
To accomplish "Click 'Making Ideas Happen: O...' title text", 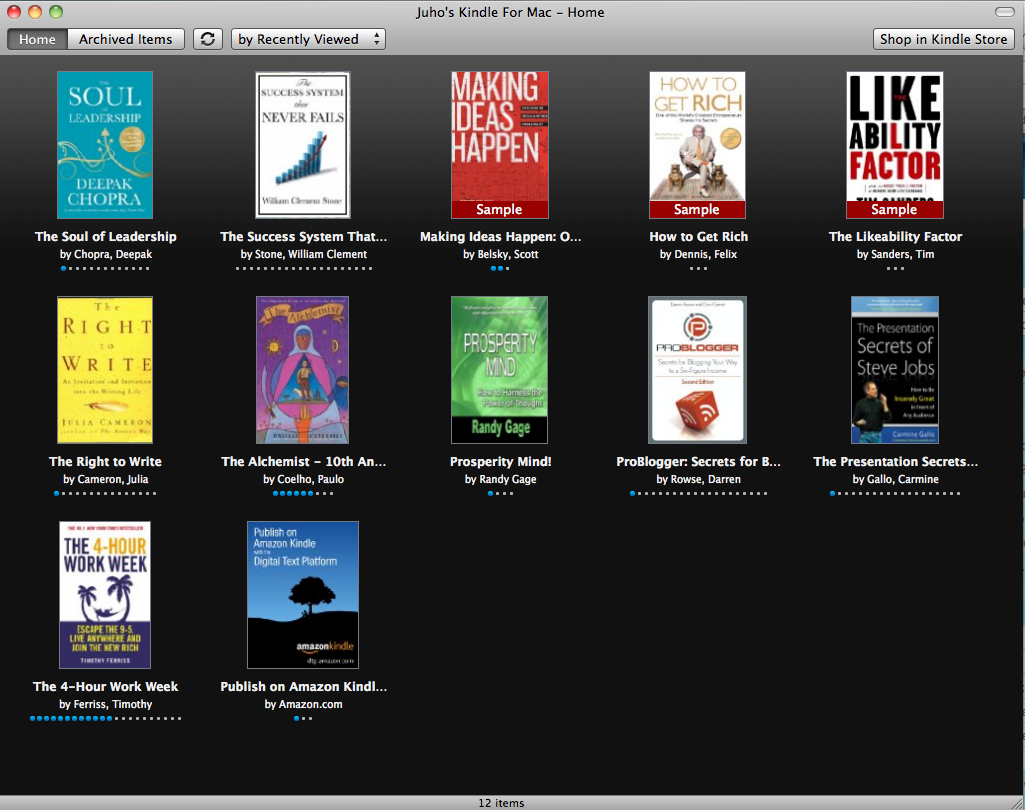I will tap(500, 237).
